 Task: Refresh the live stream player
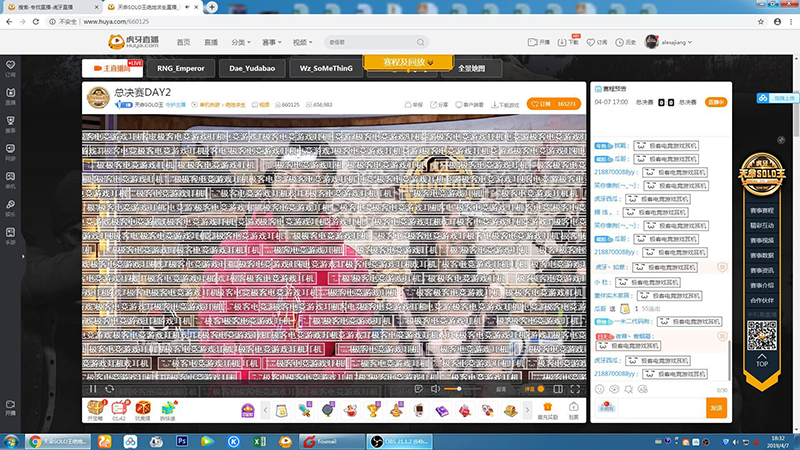109,389
